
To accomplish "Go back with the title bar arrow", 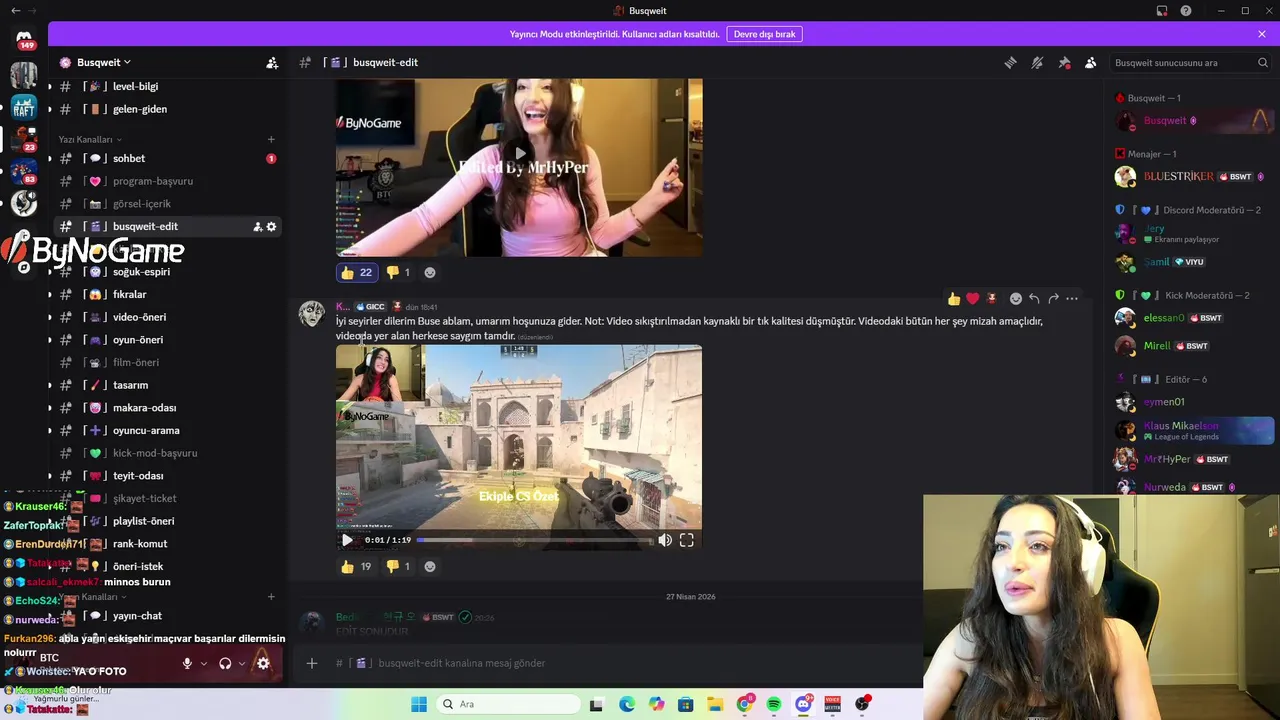I will [15, 11].
